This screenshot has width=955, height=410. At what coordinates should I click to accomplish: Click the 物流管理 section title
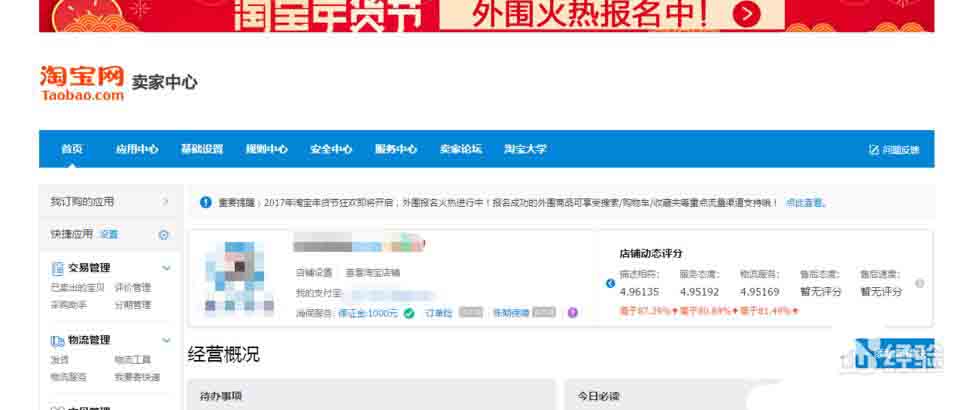click(90, 341)
